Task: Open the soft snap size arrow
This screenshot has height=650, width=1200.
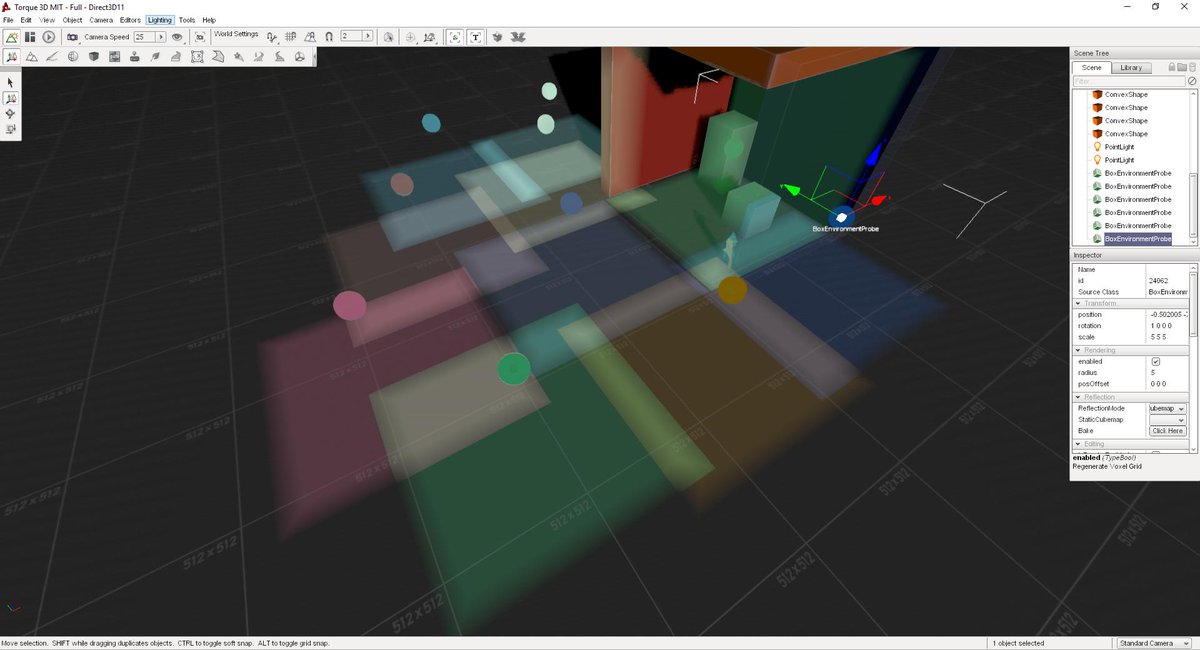Action: 369,37
